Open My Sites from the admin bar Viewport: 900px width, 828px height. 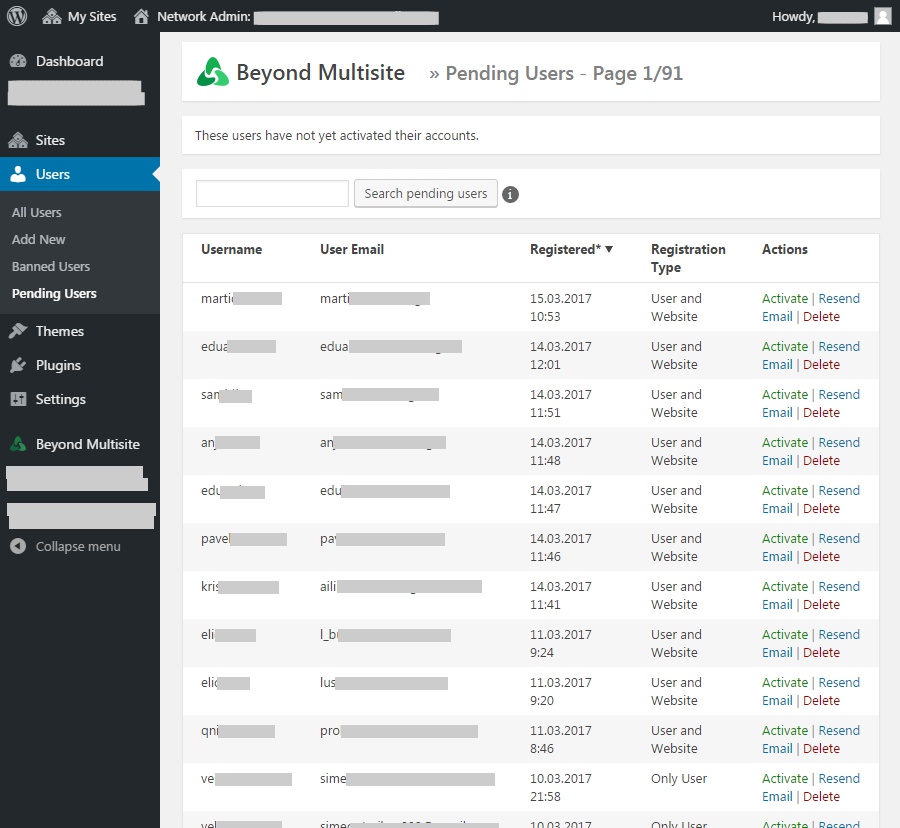pos(79,16)
